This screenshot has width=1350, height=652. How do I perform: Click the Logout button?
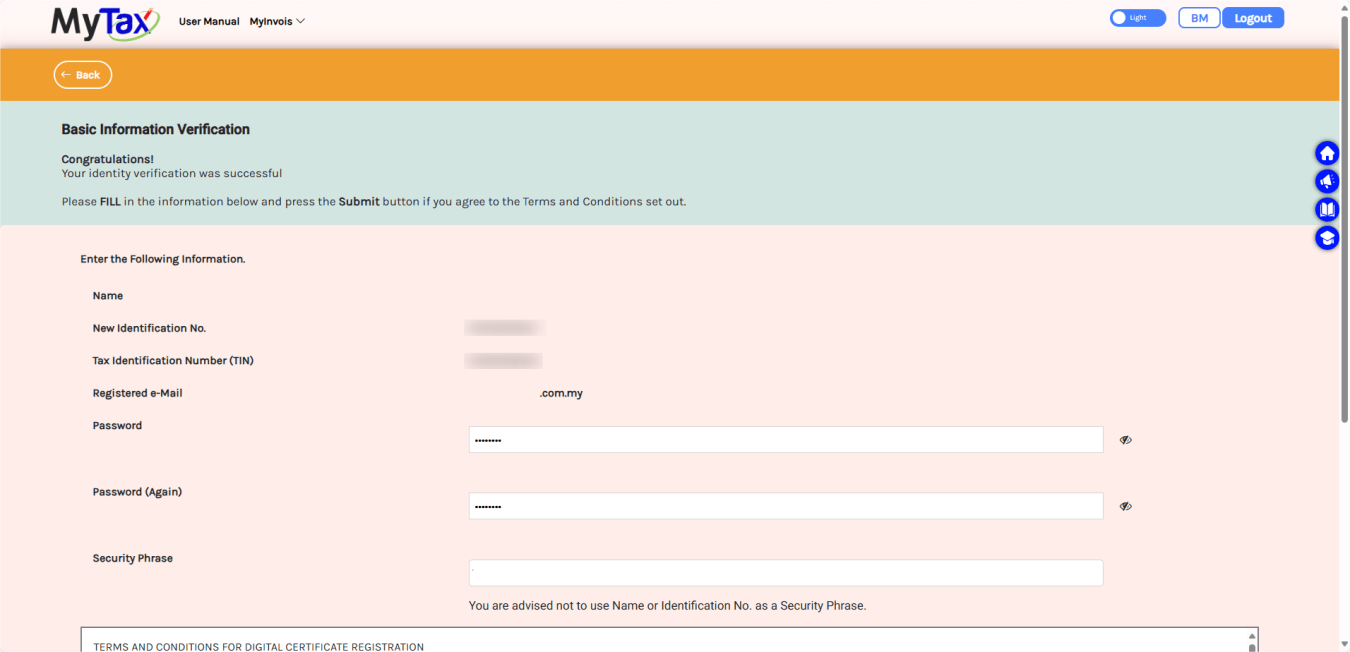pyautogui.click(x=1253, y=18)
